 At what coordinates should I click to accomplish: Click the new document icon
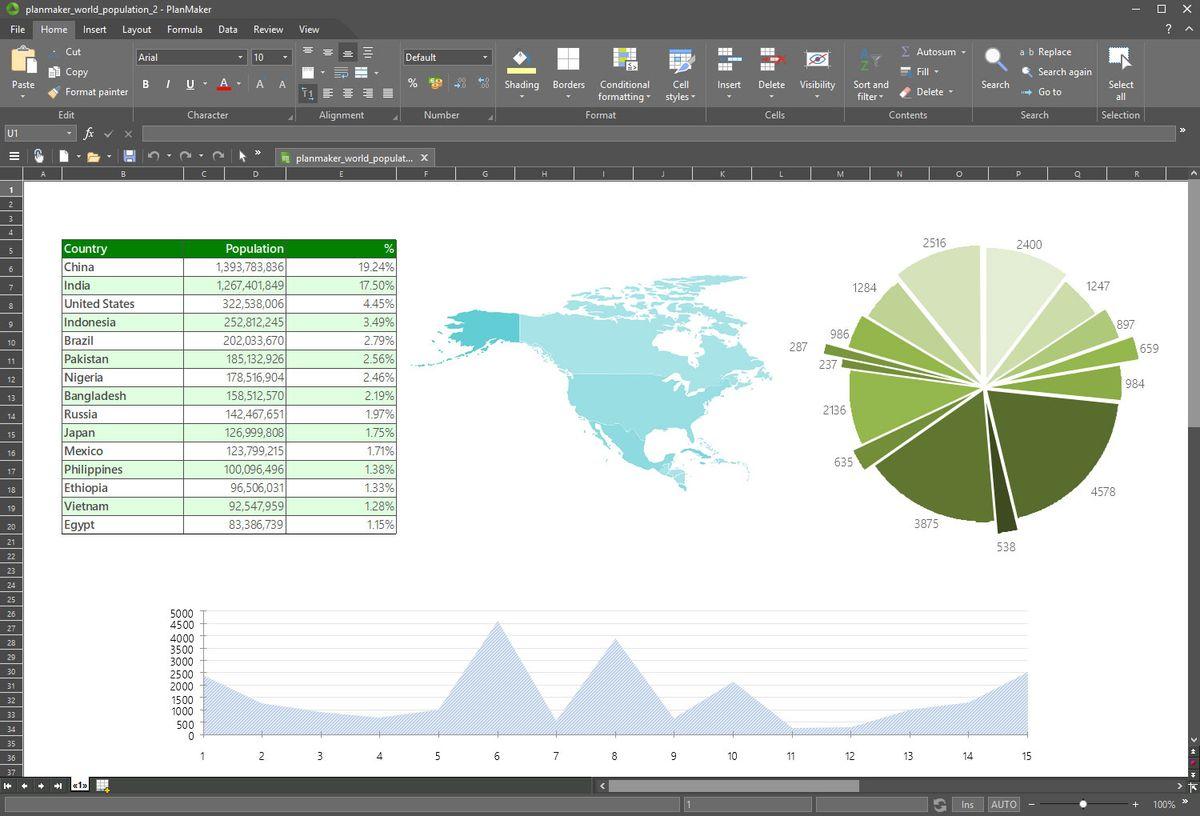[63, 156]
